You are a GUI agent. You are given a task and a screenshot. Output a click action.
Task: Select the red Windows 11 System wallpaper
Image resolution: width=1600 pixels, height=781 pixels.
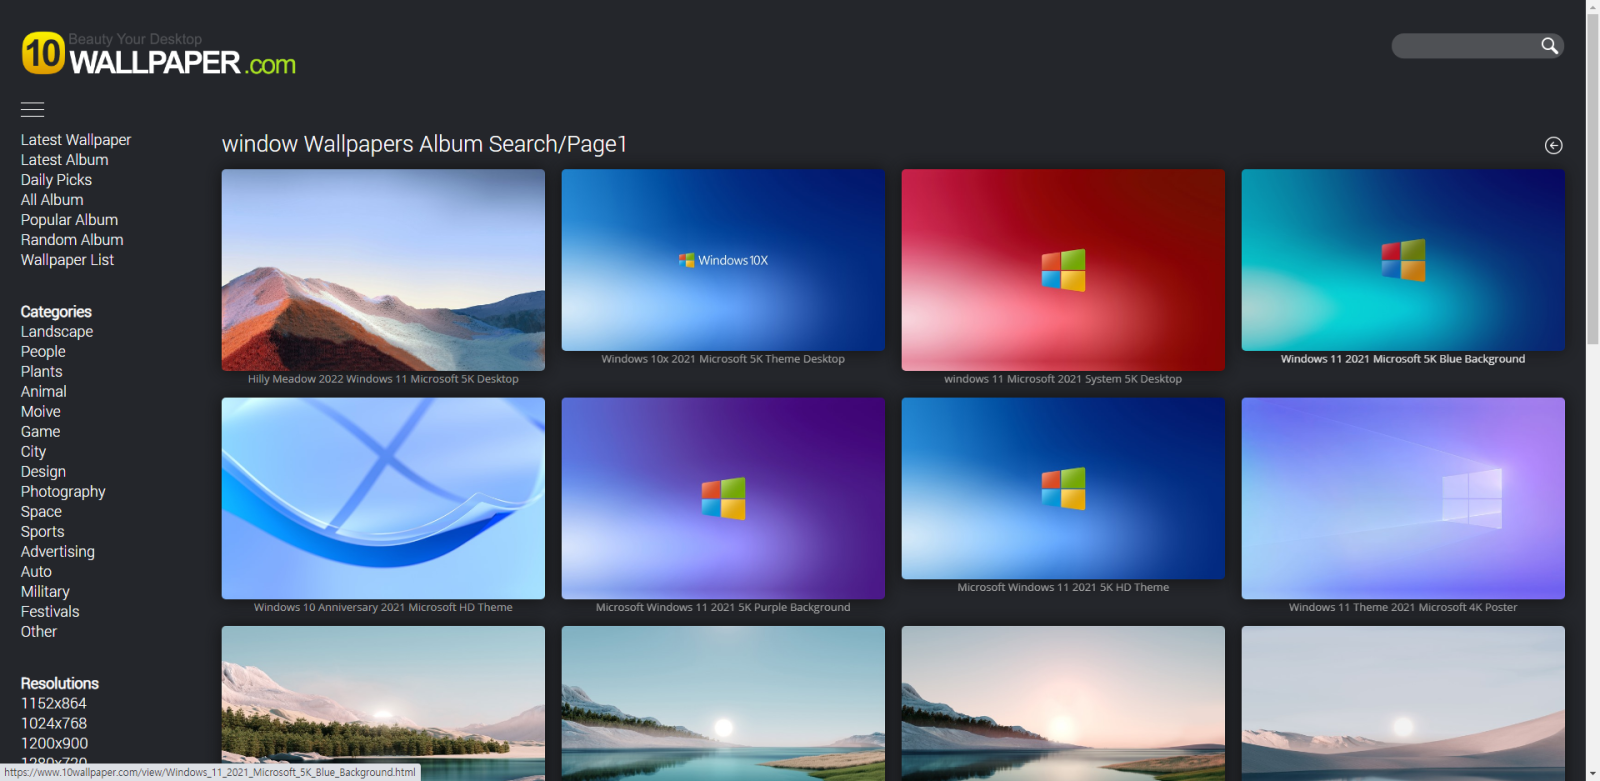1063,270
